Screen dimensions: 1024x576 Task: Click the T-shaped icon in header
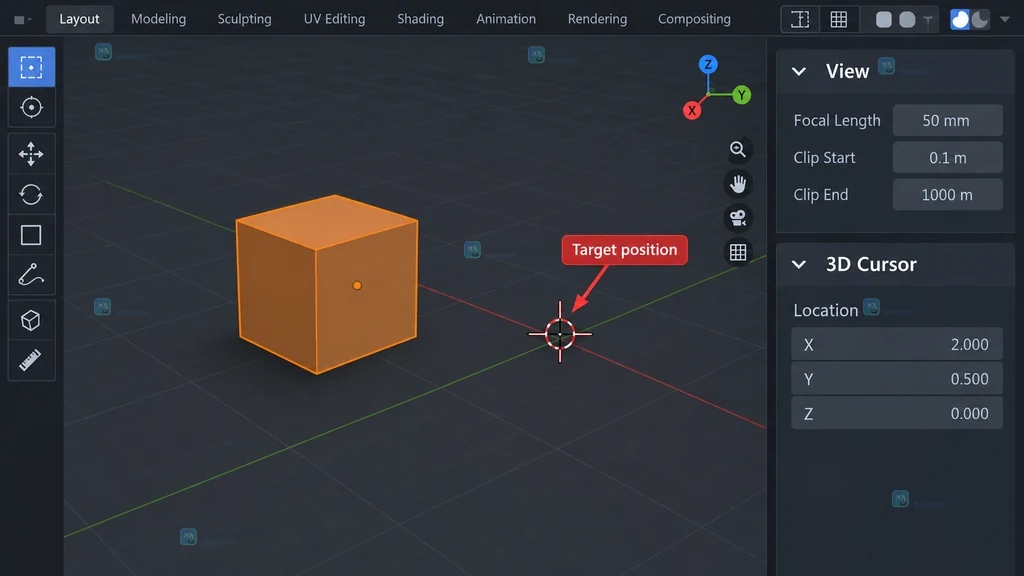pyautogui.click(x=928, y=22)
